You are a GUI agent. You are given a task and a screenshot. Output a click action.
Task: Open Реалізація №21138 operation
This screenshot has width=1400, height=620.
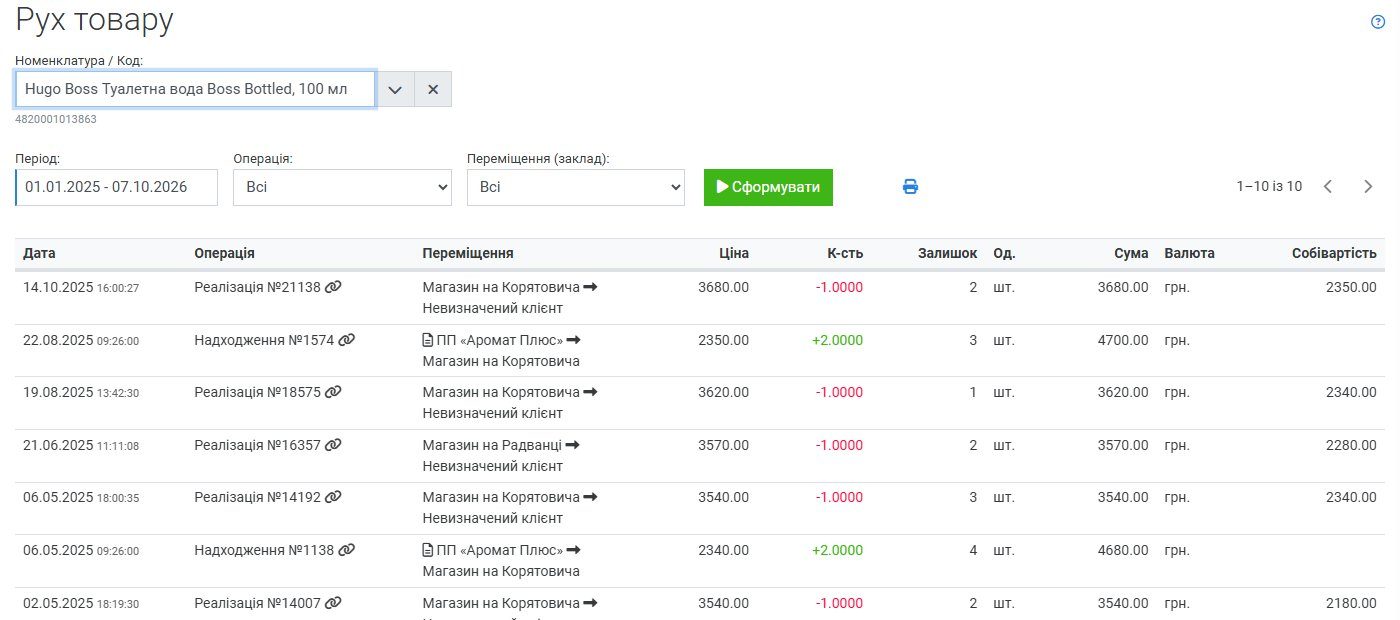pyautogui.click(x=258, y=287)
